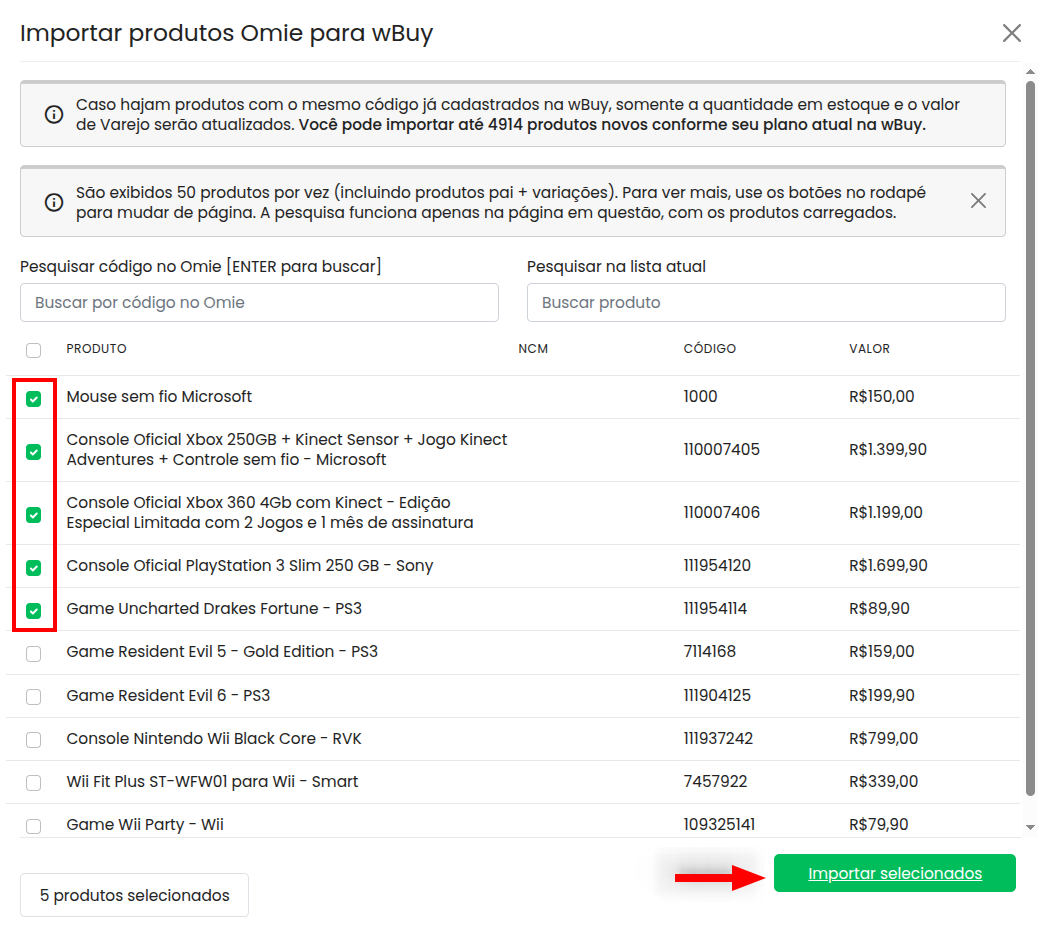This screenshot has width=1044, height=925.
Task: Click the scrollbar down arrow
Action: 1031,827
